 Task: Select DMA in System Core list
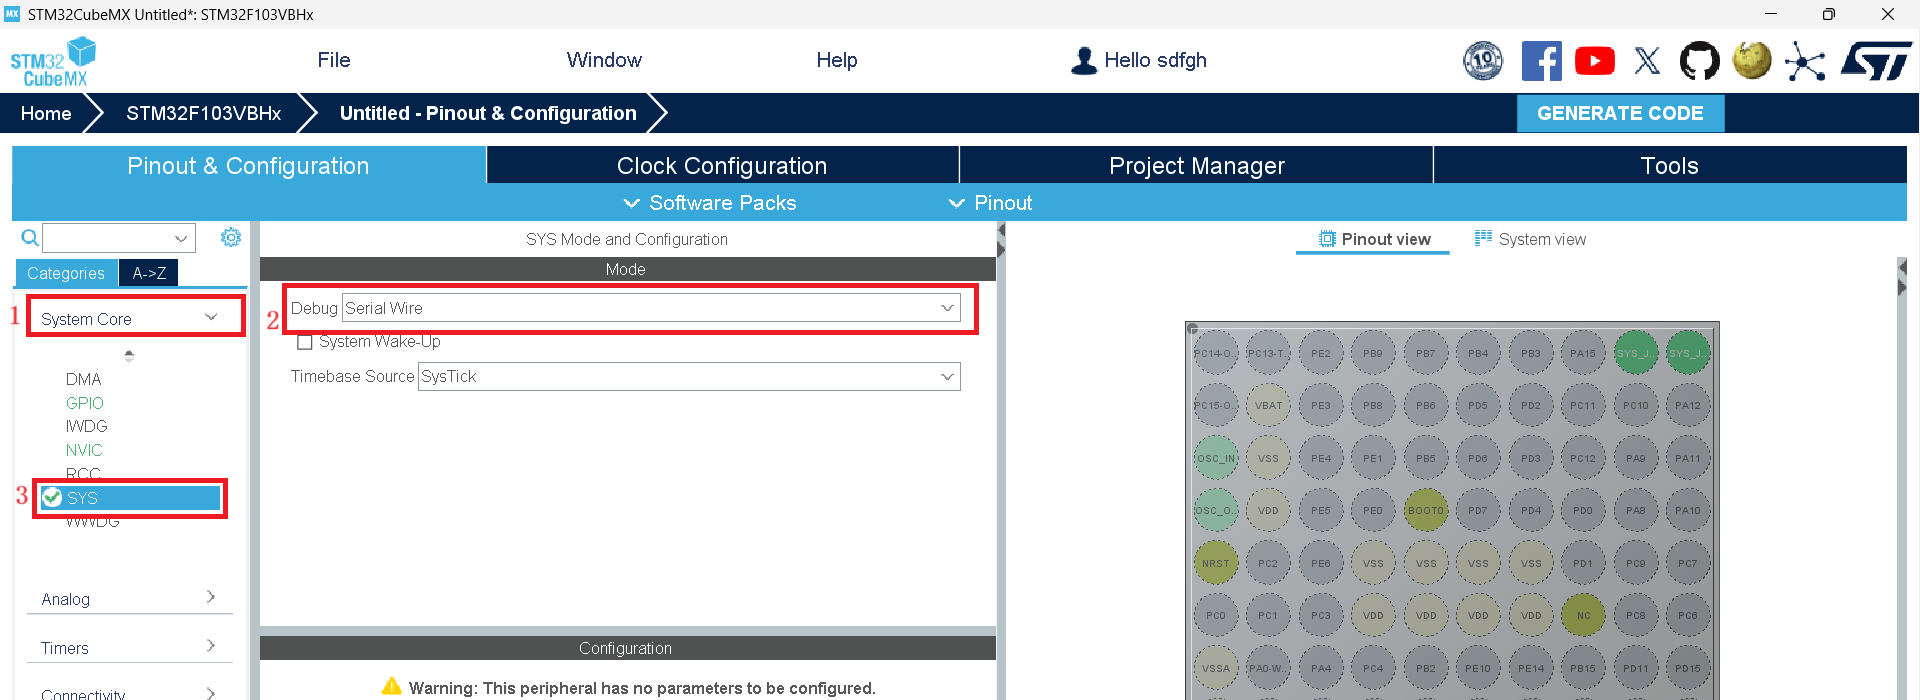84,379
